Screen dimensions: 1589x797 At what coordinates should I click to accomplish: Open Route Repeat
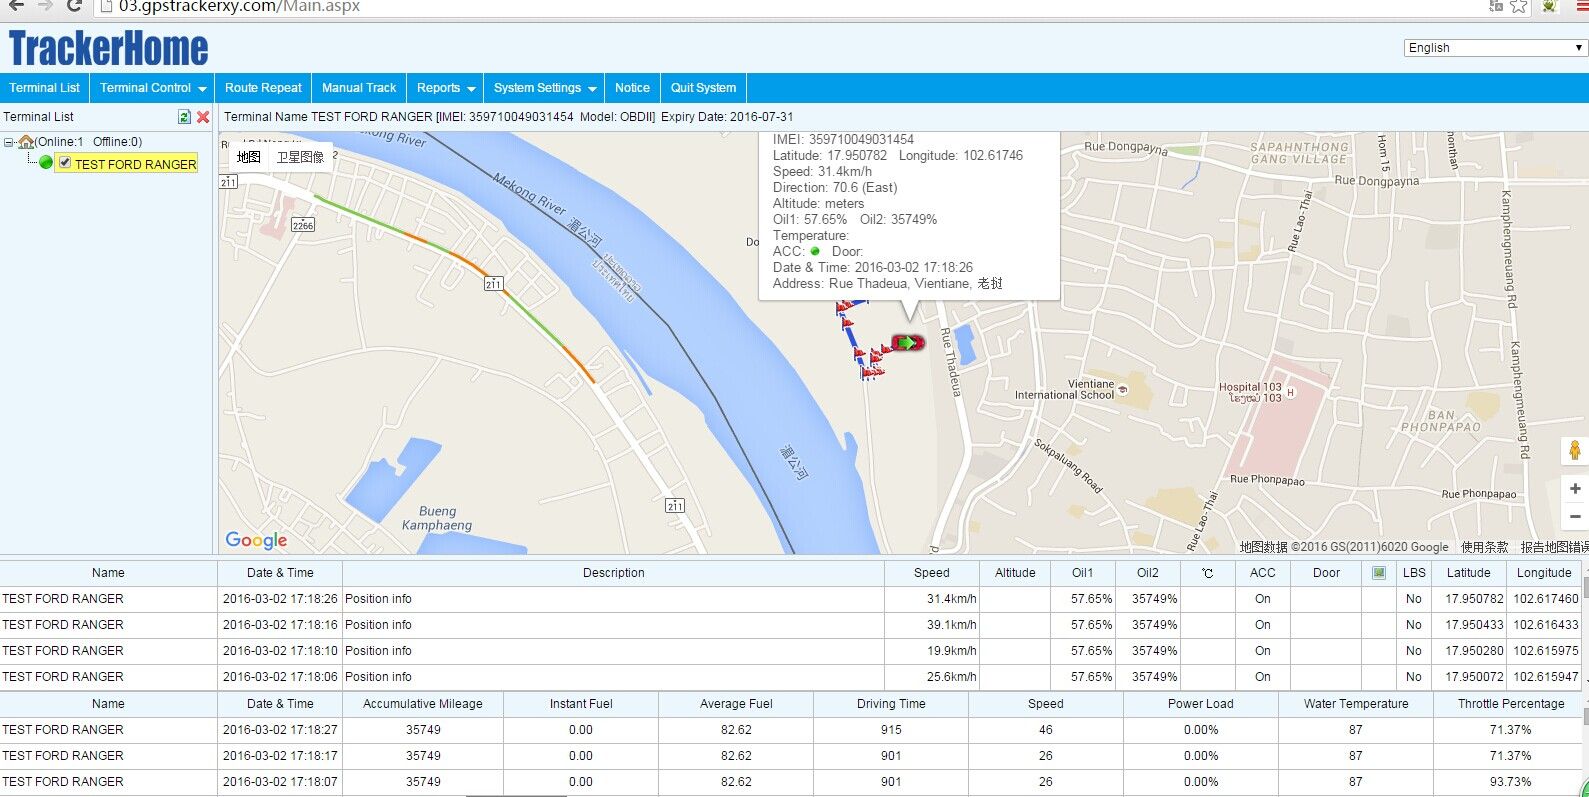pos(263,88)
